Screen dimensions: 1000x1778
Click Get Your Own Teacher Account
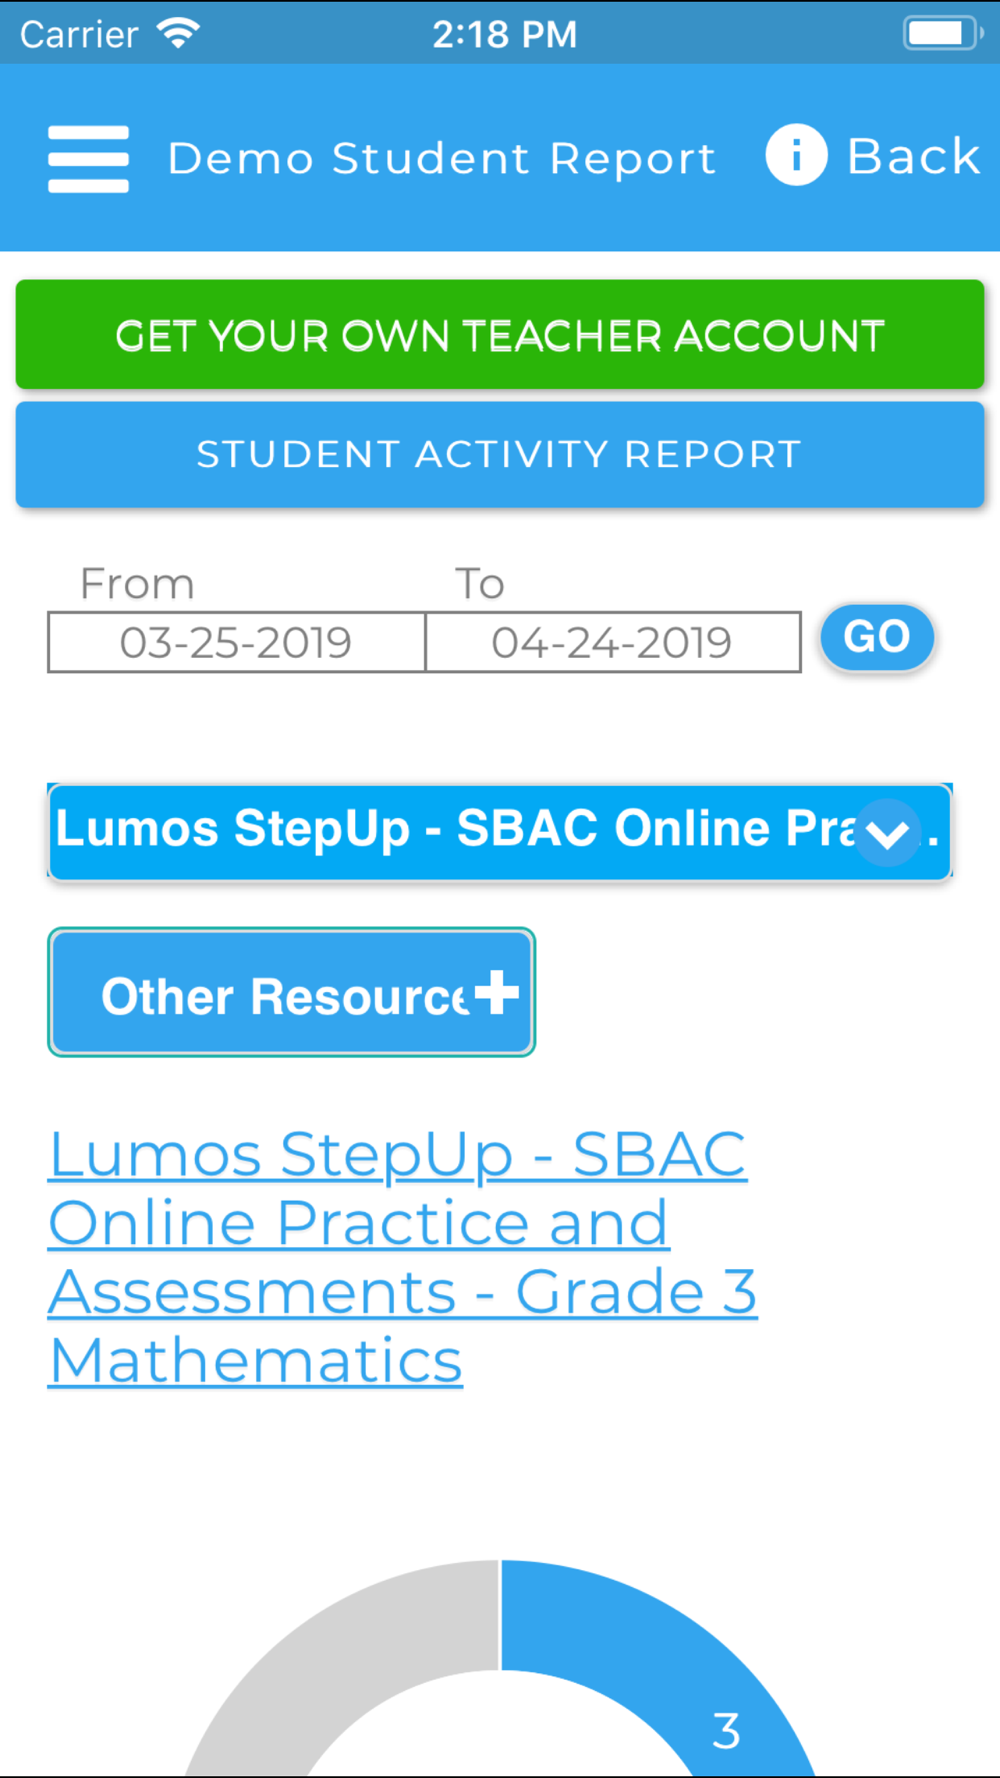[x=500, y=335]
